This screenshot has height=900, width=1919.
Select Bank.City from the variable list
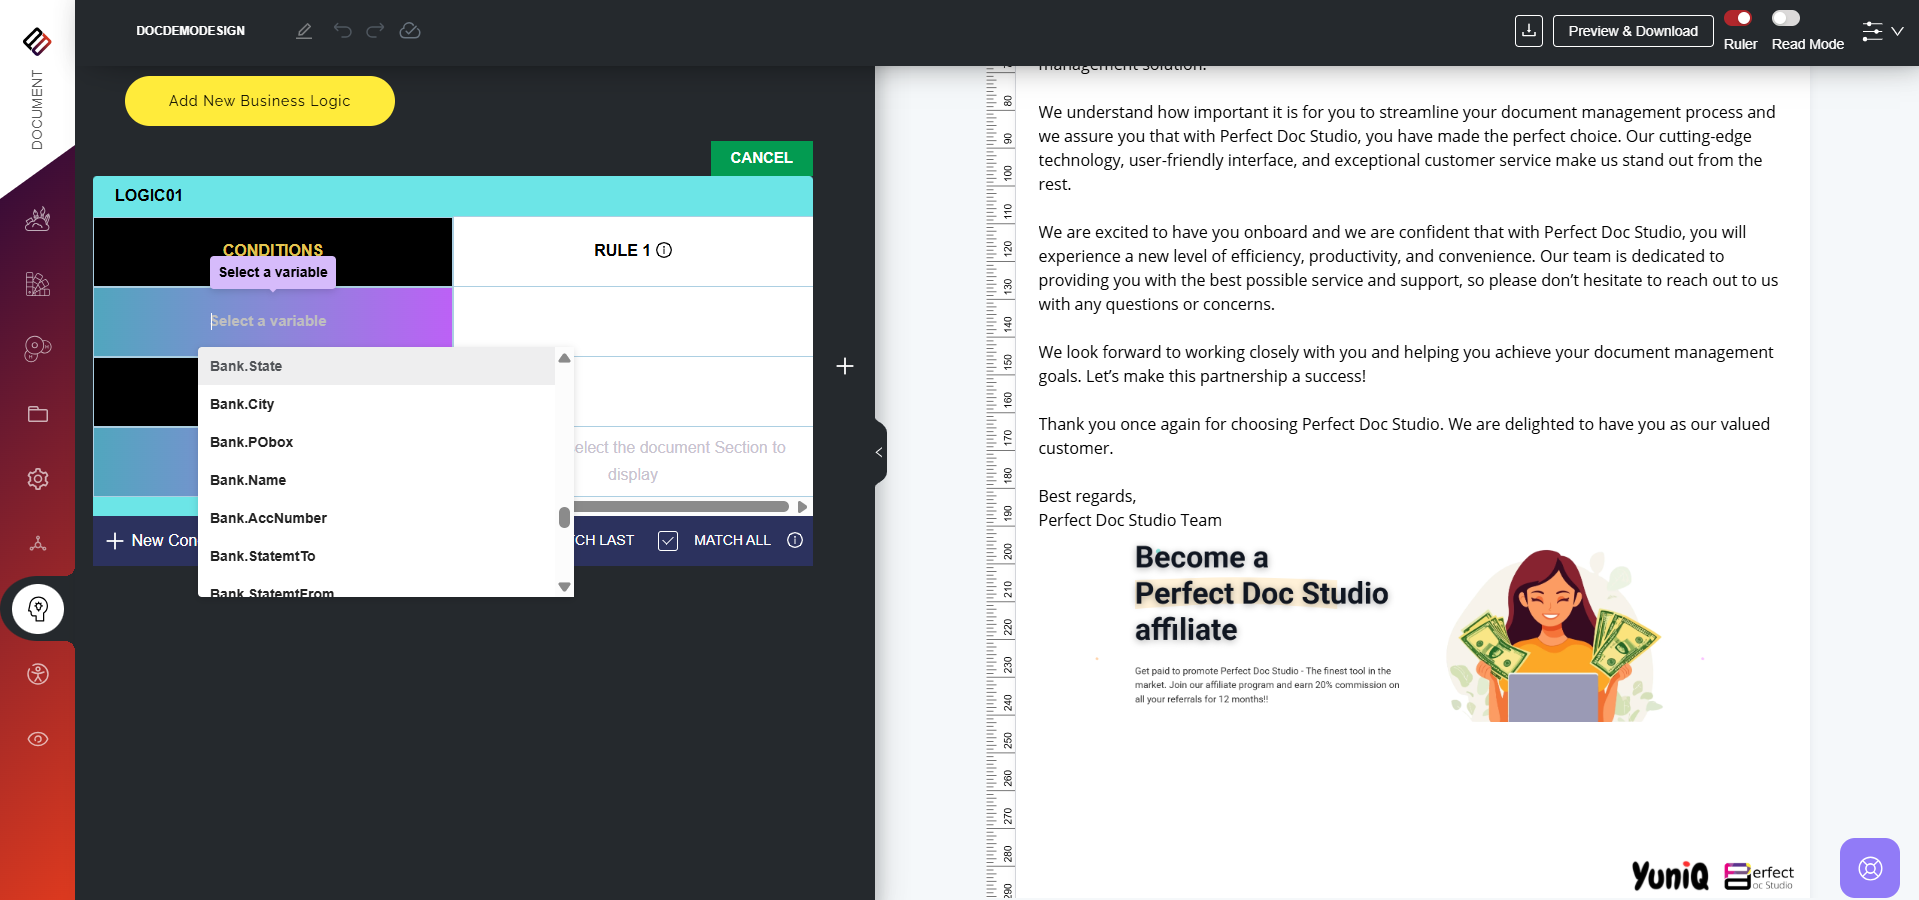coord(242,404)
